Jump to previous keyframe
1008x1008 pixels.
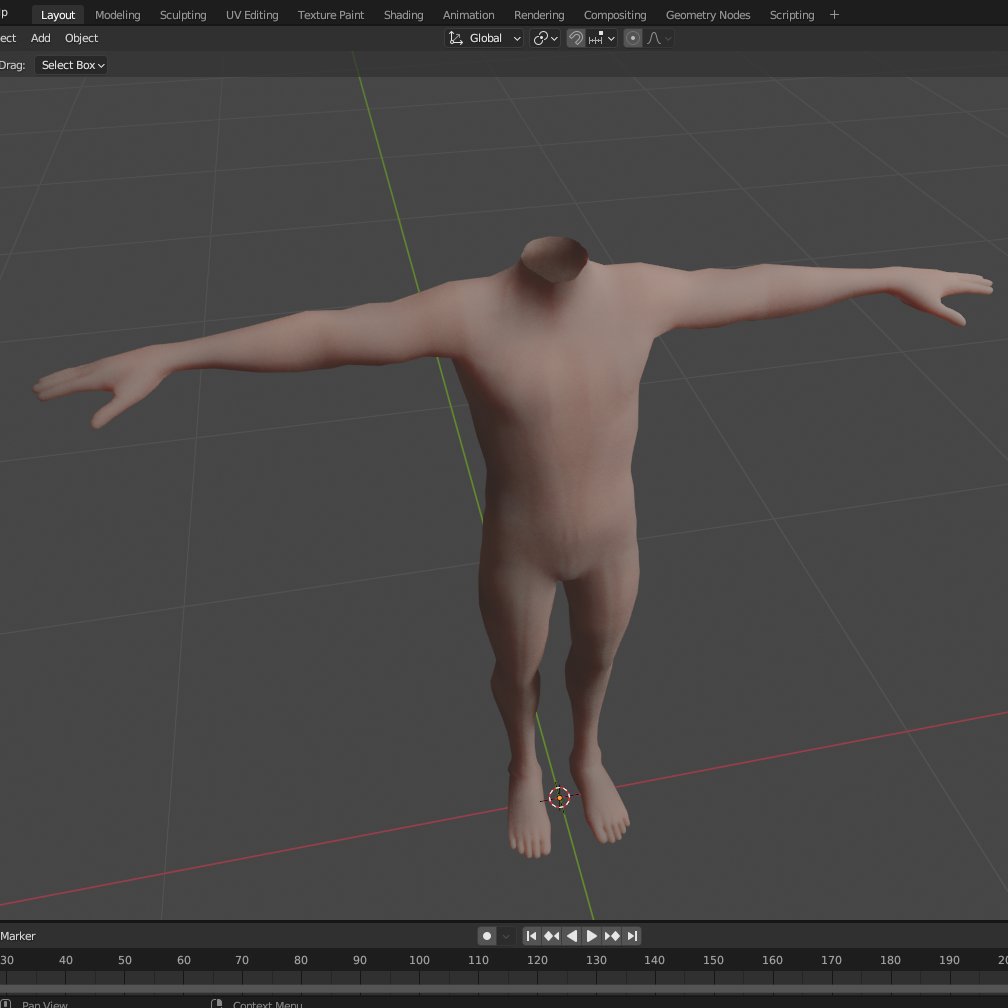point(552,936)
